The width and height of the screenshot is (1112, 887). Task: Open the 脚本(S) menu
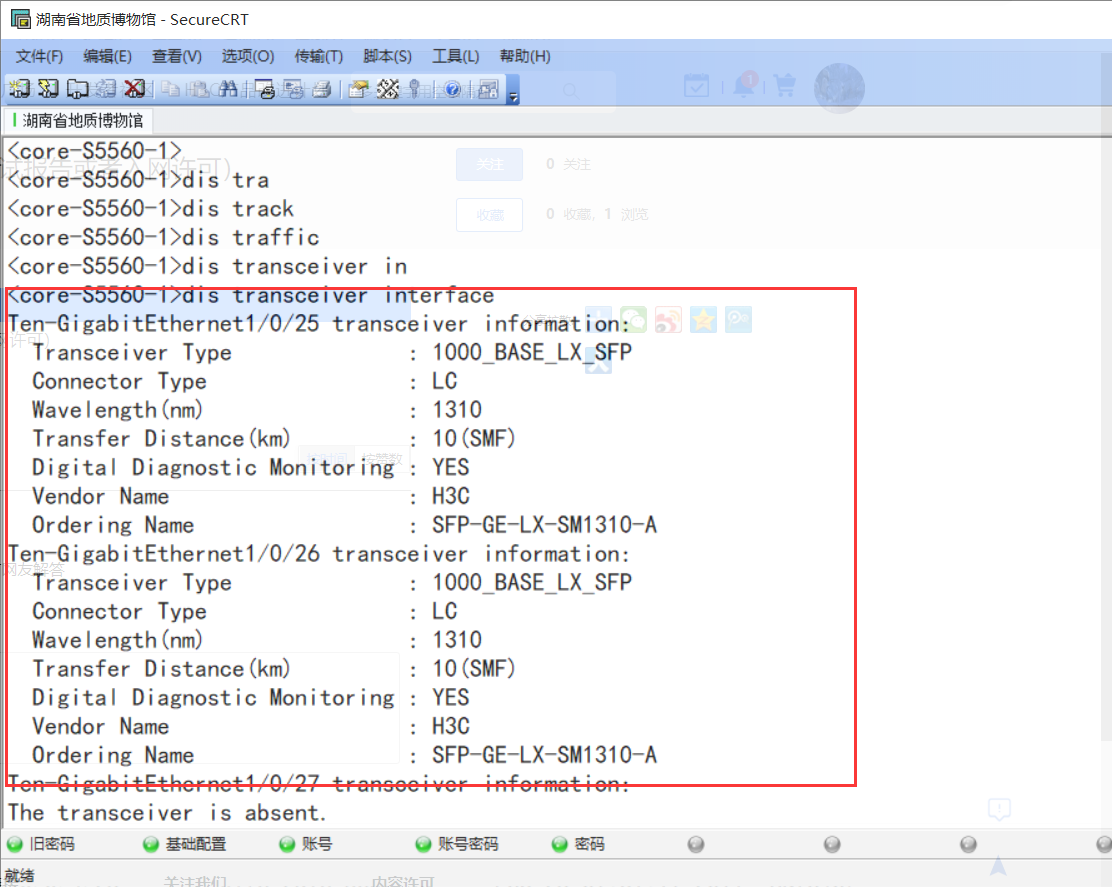tap(387, 57)
